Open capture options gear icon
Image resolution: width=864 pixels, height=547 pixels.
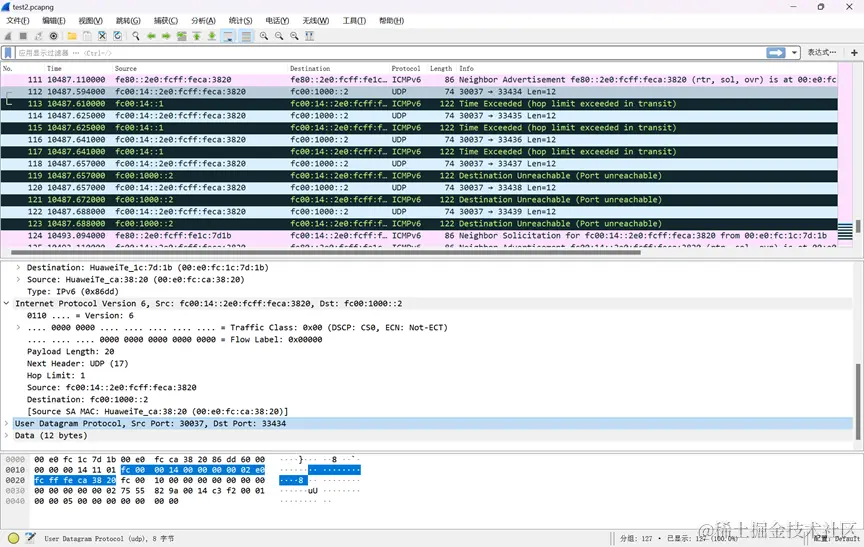(x=53, y=36)
